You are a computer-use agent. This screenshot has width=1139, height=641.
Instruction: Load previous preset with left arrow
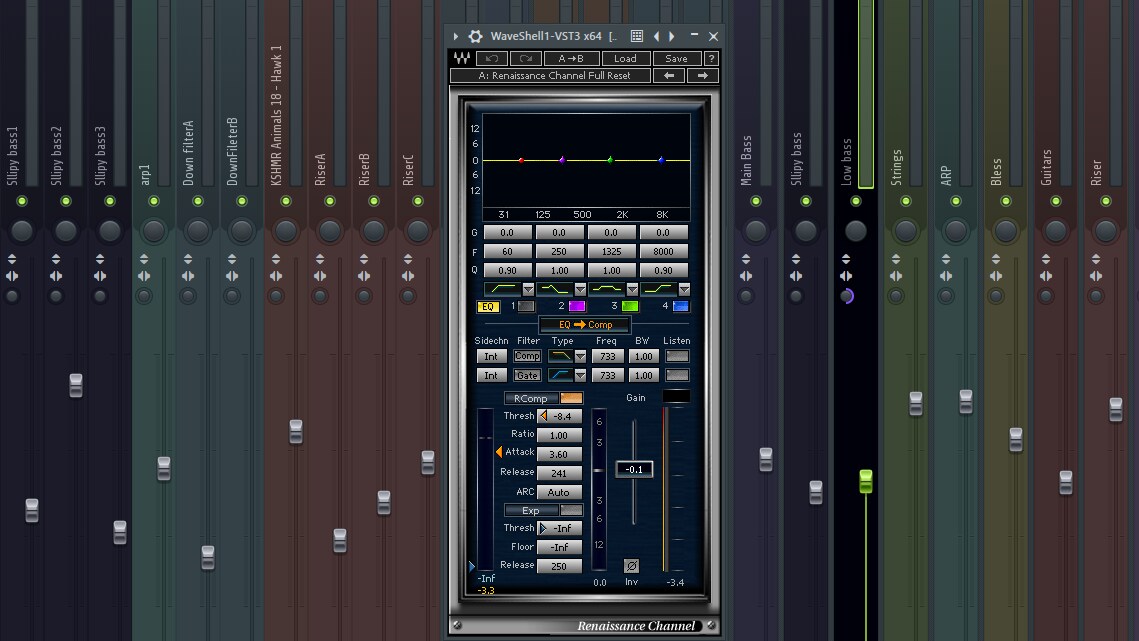click(669, 76)
